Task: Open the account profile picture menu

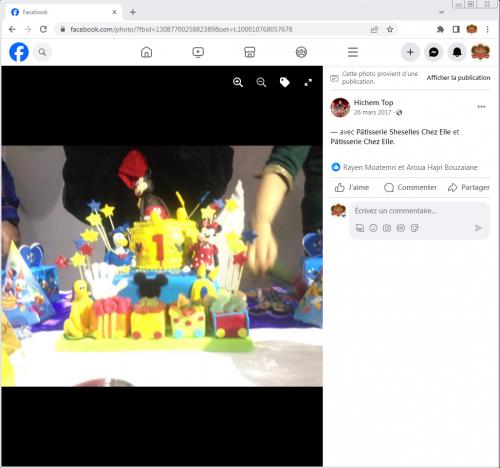Action: point(480,52)
